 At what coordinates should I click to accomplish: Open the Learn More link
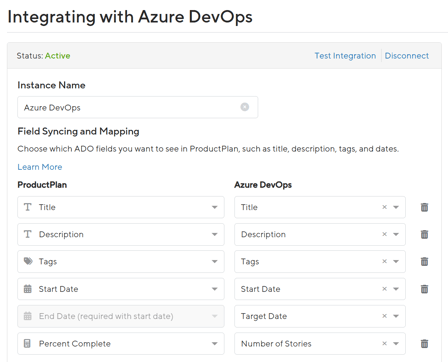(40, 167)
